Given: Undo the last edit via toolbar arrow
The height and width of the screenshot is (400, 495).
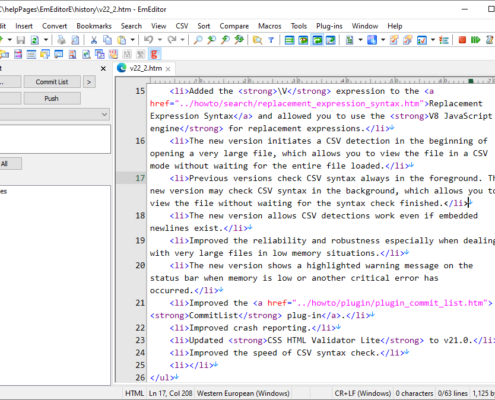Looking at the screenshot, I should 149,40.
